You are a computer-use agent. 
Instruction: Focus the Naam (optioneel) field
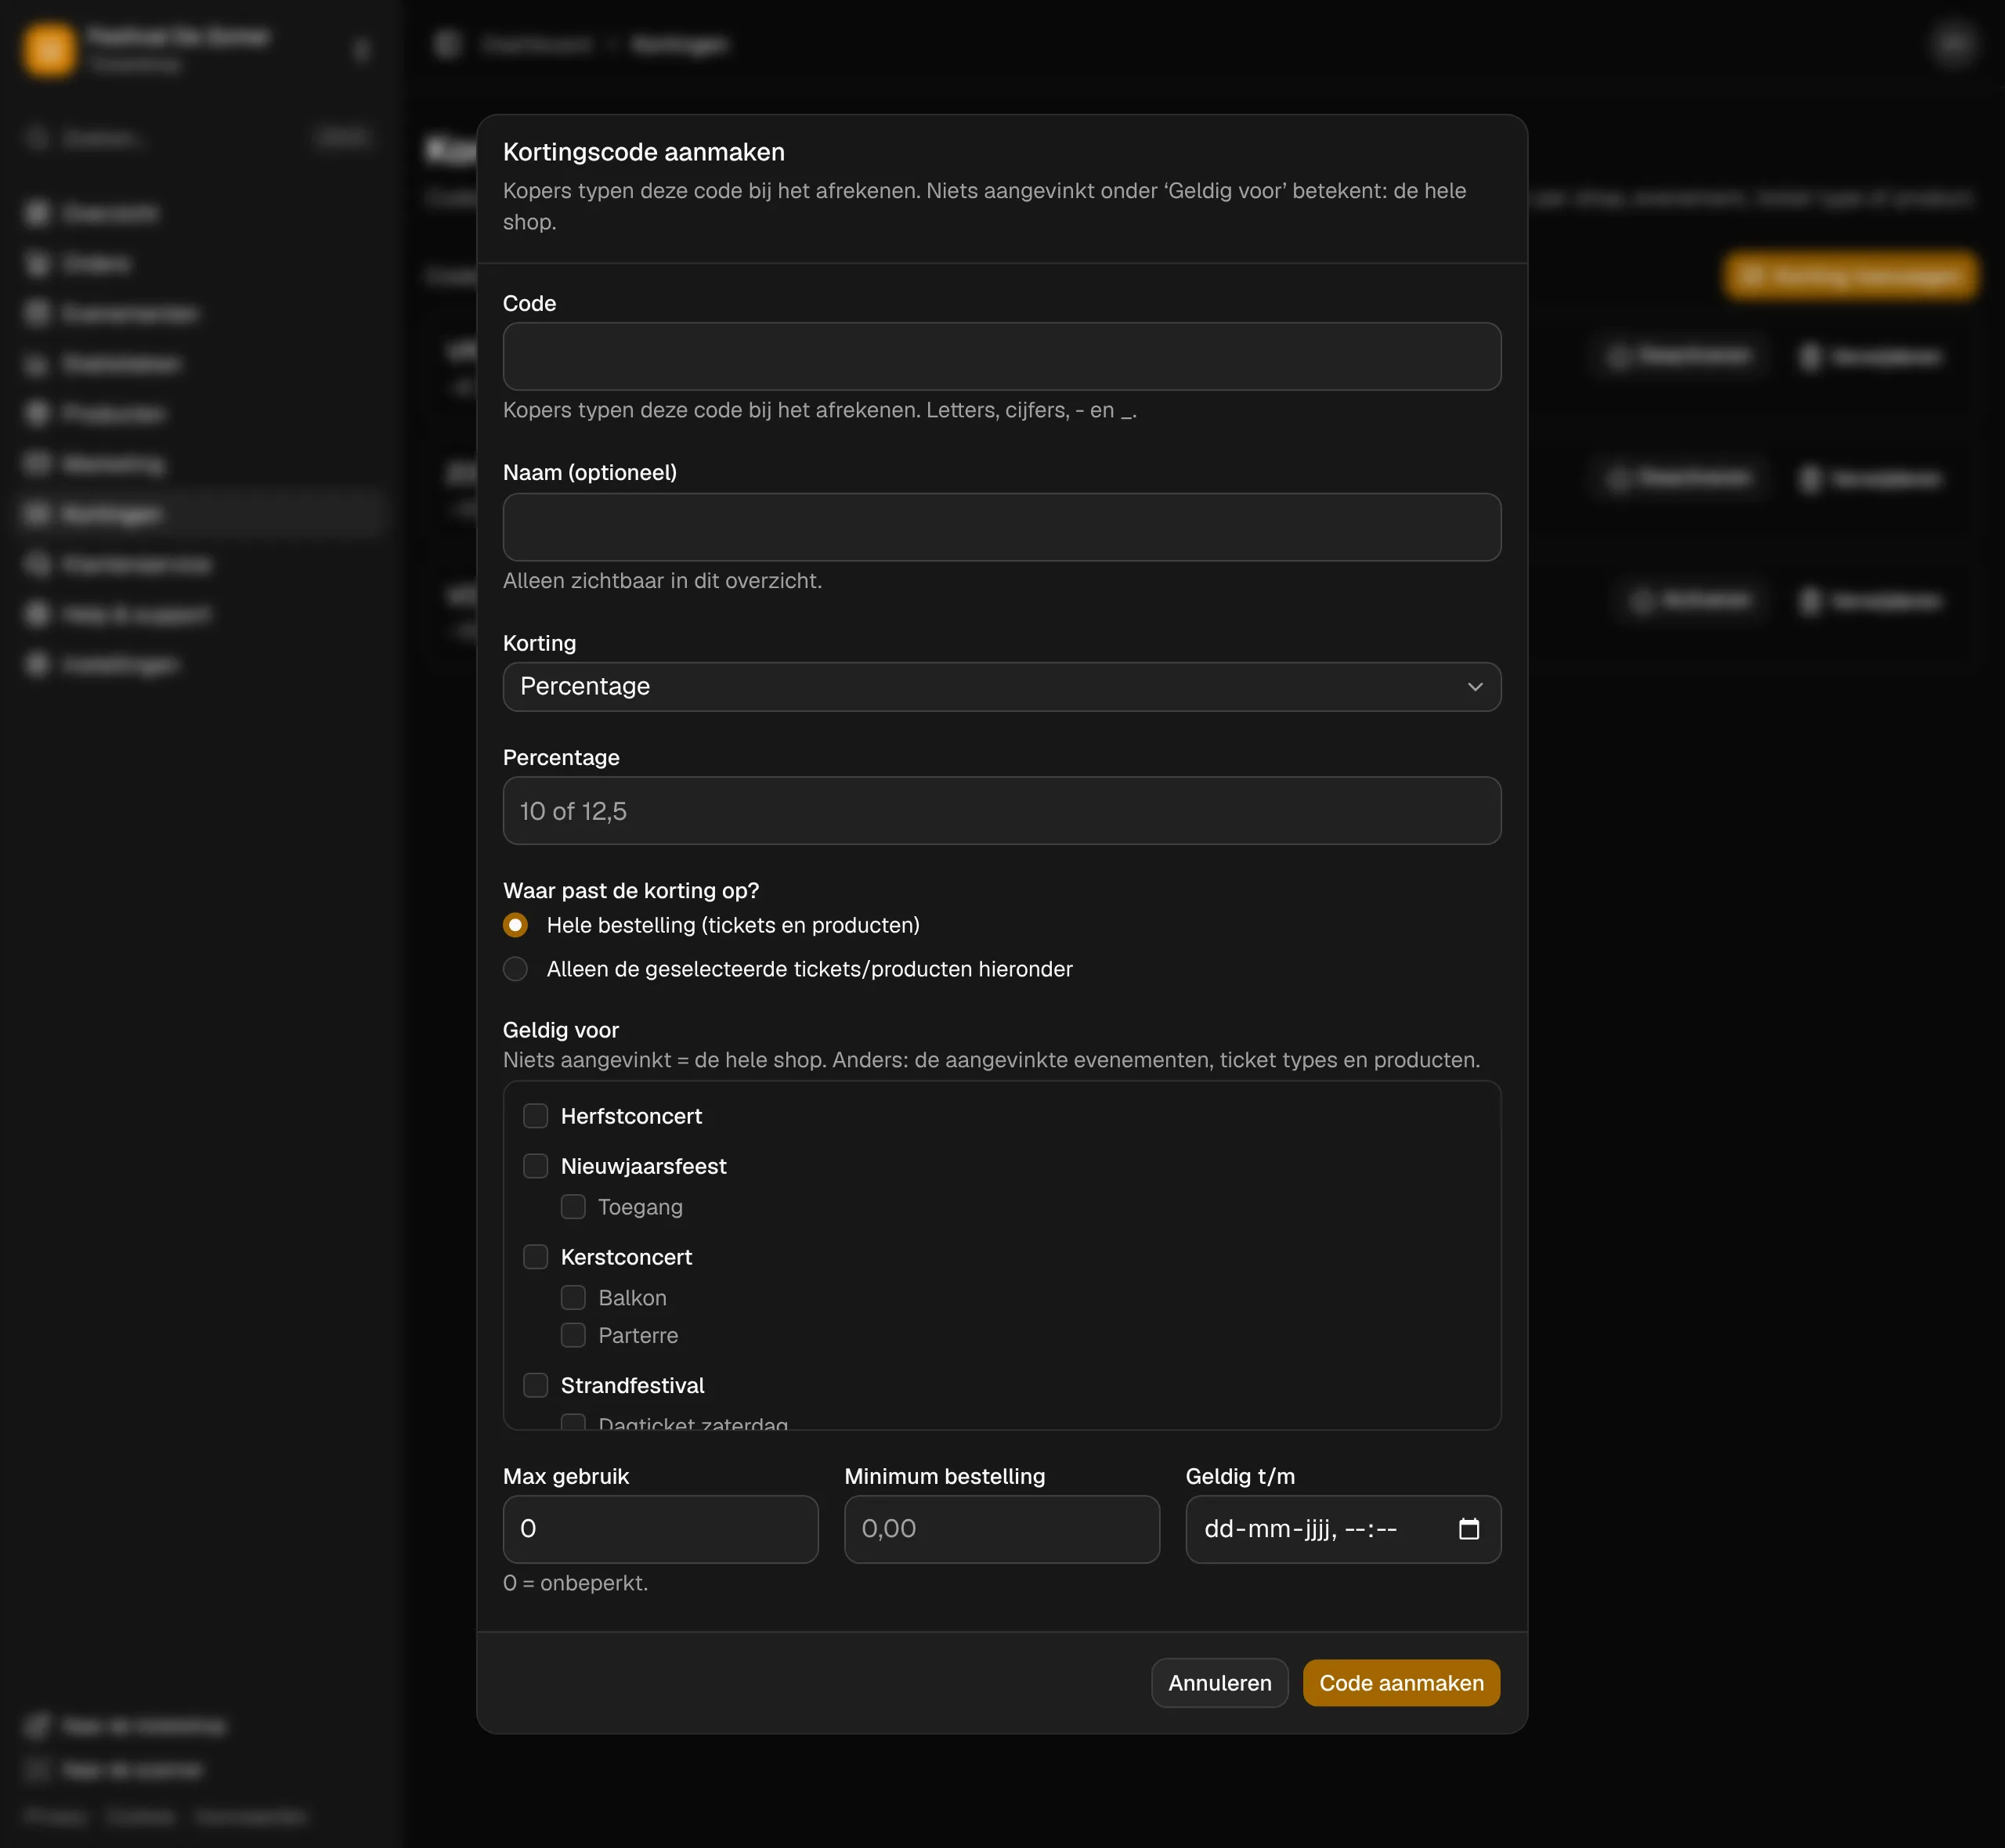click(1001, 527)
